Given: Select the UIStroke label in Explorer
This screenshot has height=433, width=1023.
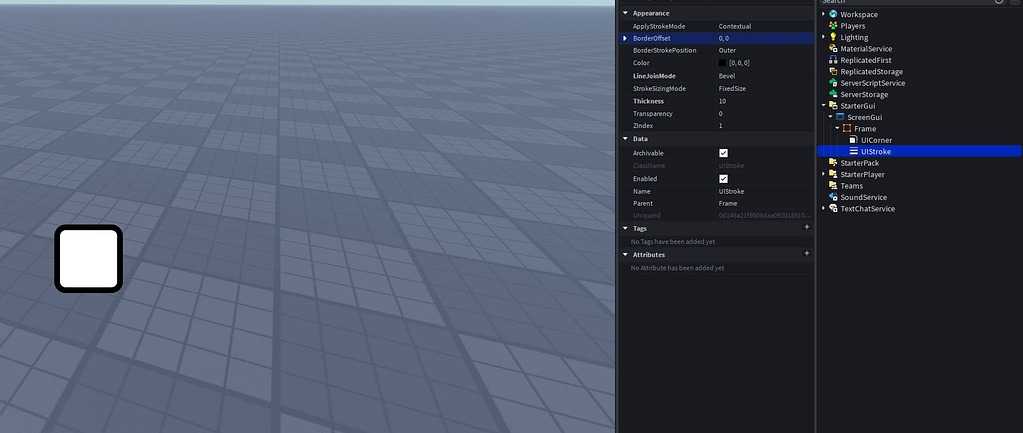Looking at the screenshot, I should click(x=876, y=151).
